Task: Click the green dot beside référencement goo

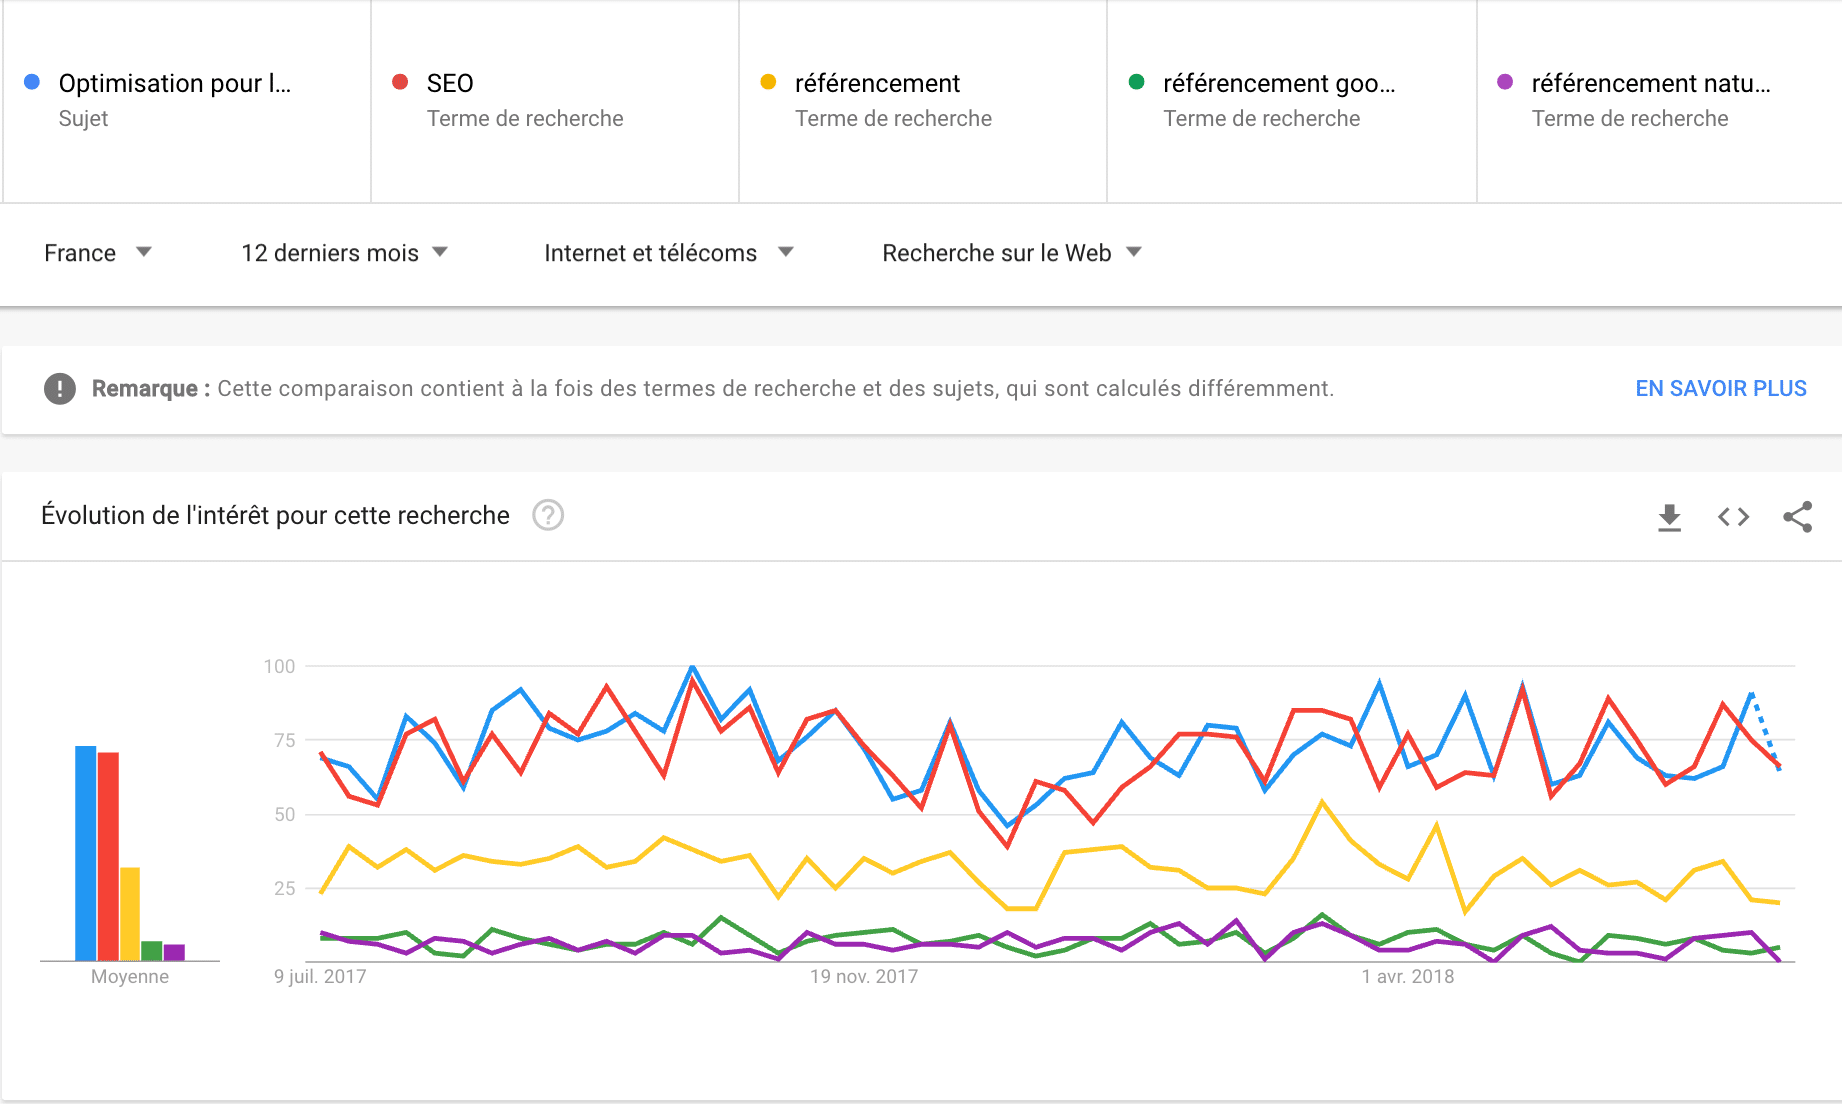Action: 1136,82
